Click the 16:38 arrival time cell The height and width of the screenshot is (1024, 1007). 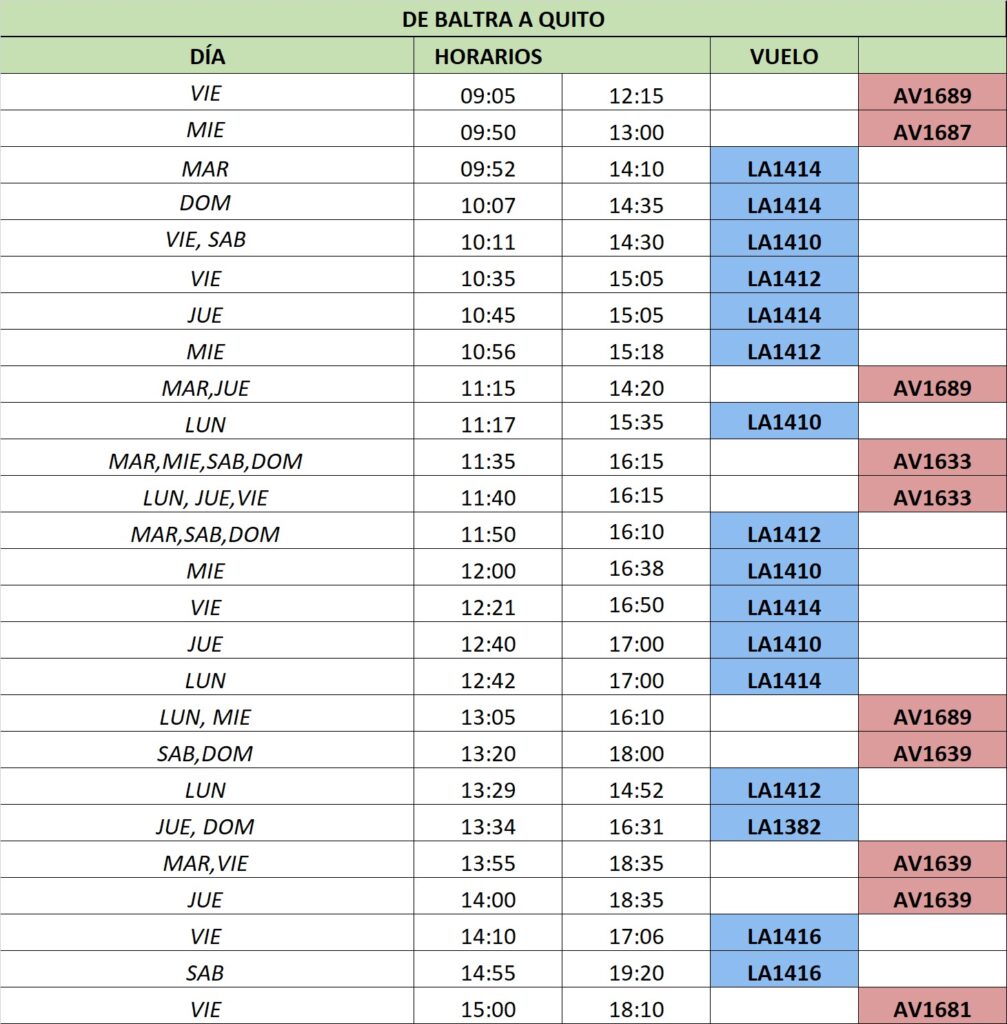click(x=636, y=571)
